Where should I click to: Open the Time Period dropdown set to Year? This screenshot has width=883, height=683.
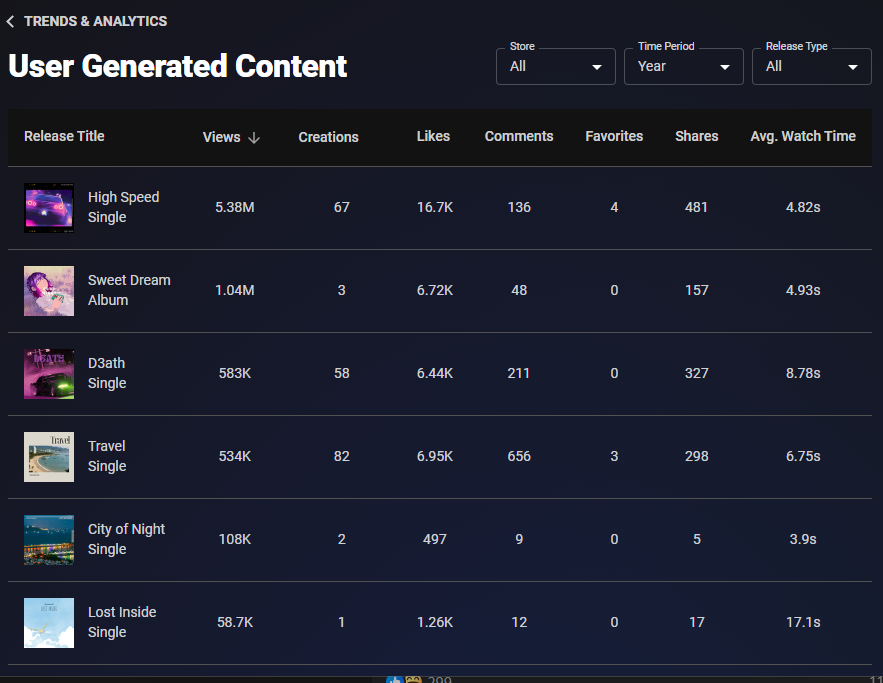tap(684, 66)
